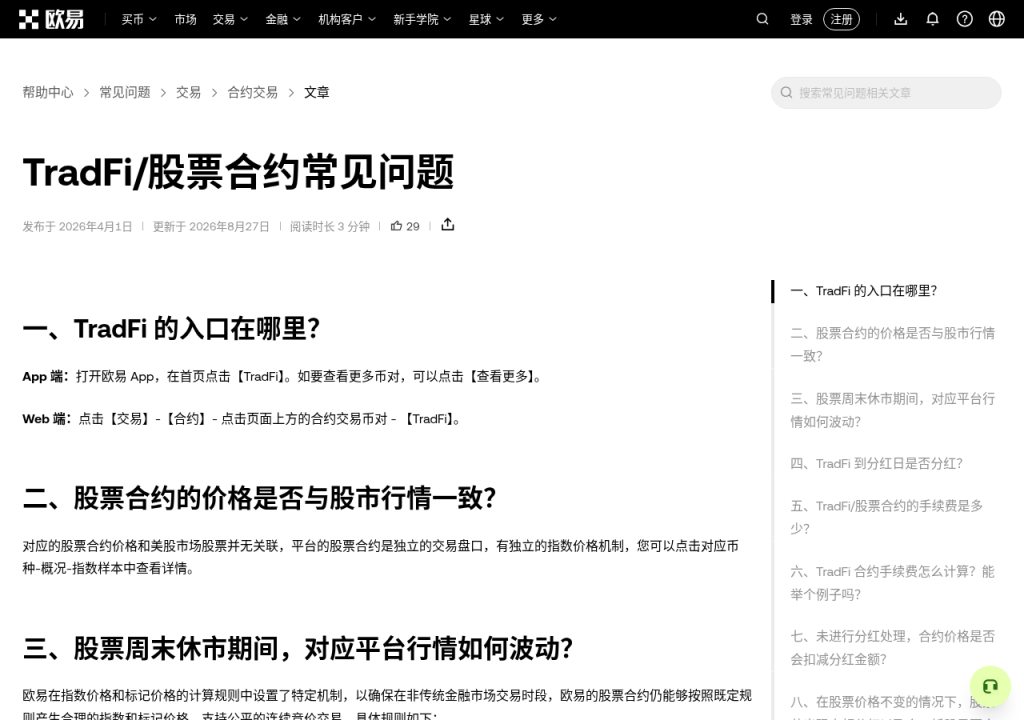Open the language globe icon
This screenshot has height=720, width=1024.
(x=997, y=19)
